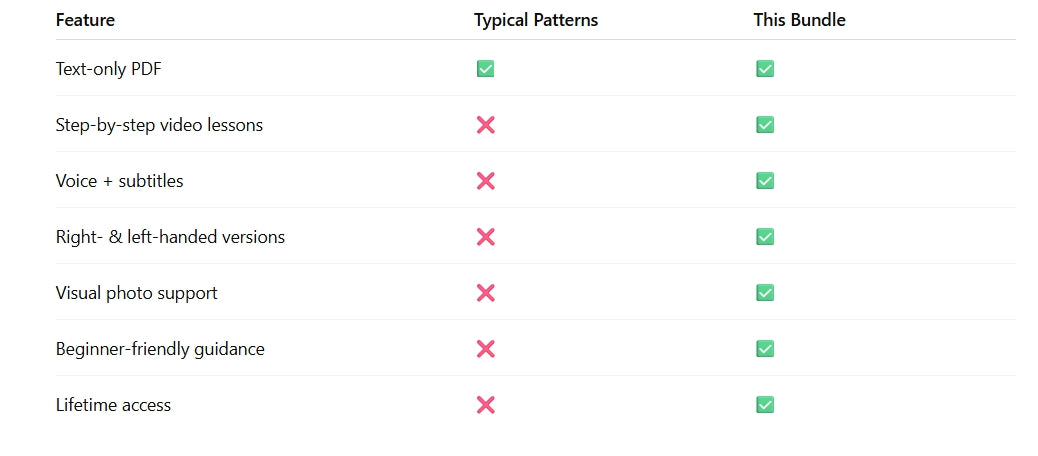Click red X for Right- & left-handed versions

point(485,237)
